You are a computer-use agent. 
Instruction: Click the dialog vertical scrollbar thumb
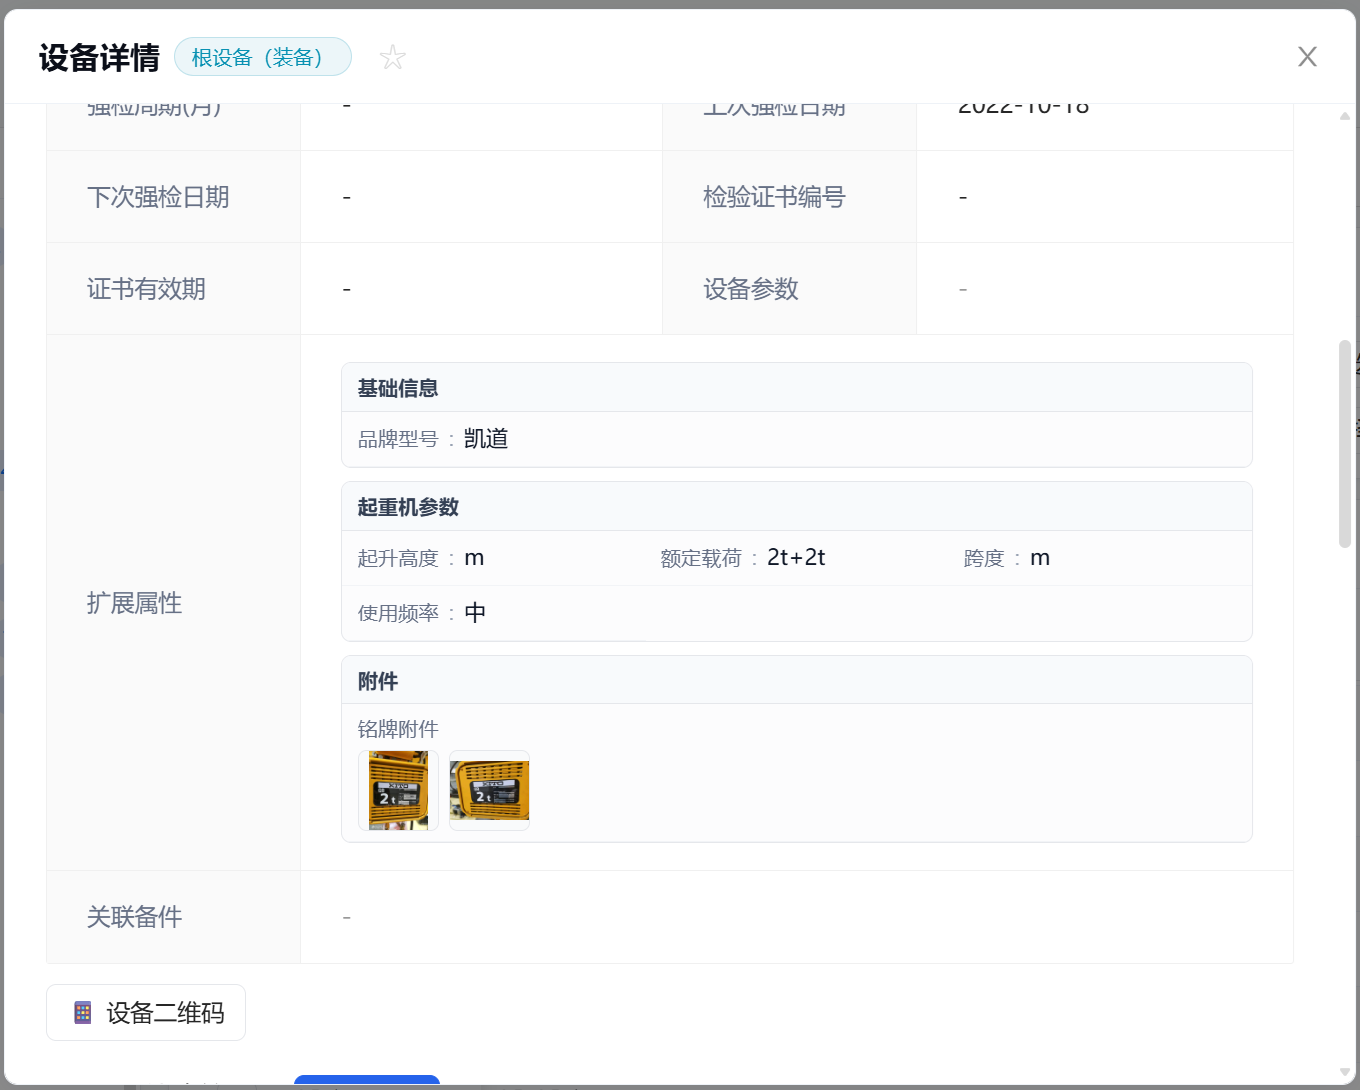(x=1345, y=444)
